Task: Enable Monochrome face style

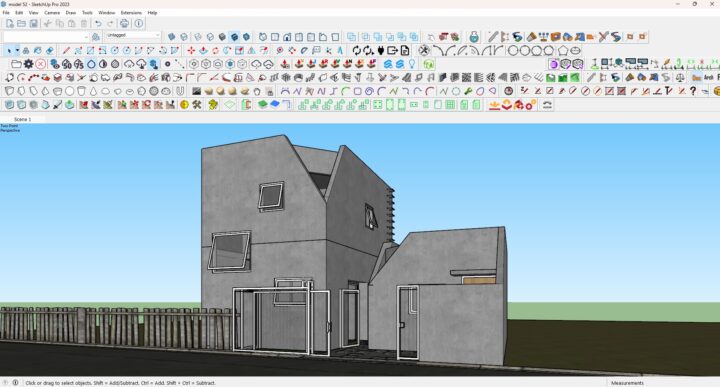Action: 246,37
